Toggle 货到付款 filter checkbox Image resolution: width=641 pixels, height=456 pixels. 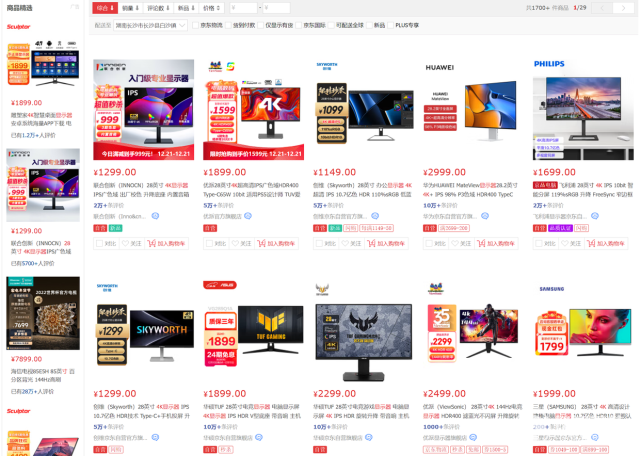click(x=228, y=25)
